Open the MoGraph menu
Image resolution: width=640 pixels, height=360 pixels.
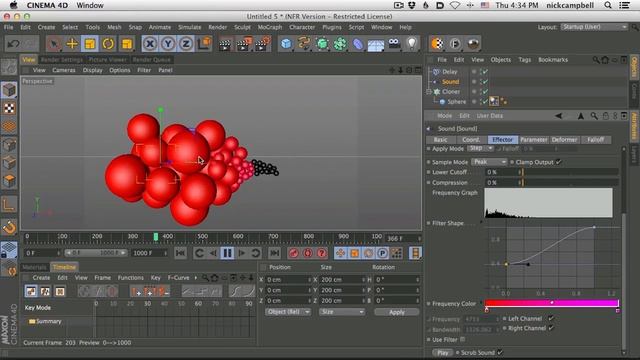[x=269, y=27]
